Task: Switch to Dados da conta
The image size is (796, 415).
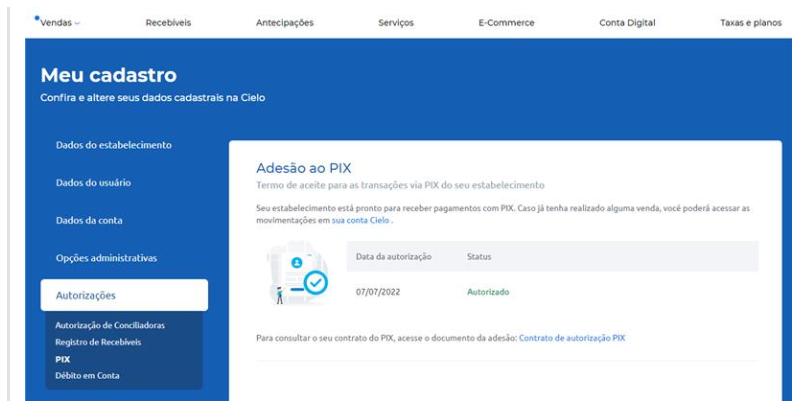Action: click(89, 220)
